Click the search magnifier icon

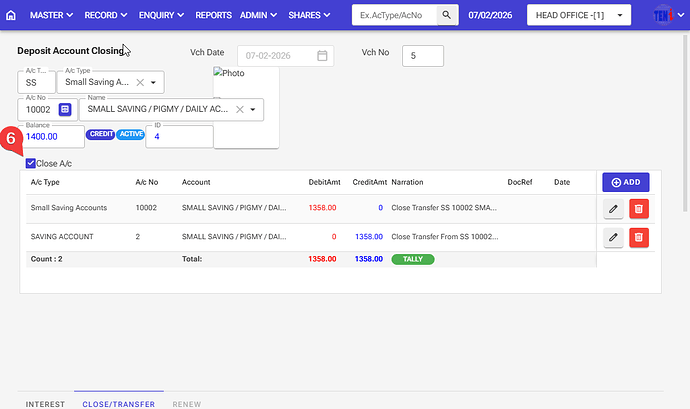click(448, 16)
